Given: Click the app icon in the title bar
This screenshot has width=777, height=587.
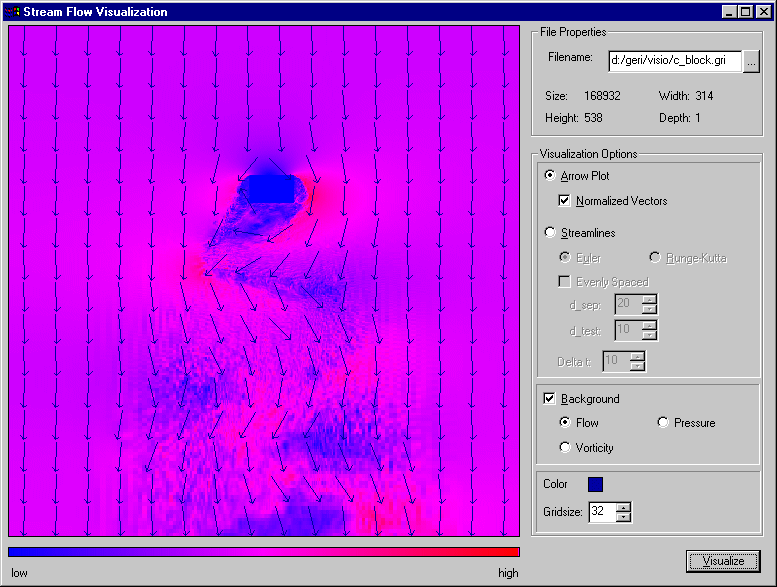Looking at the screenshot, I should [x=12, y=12].
